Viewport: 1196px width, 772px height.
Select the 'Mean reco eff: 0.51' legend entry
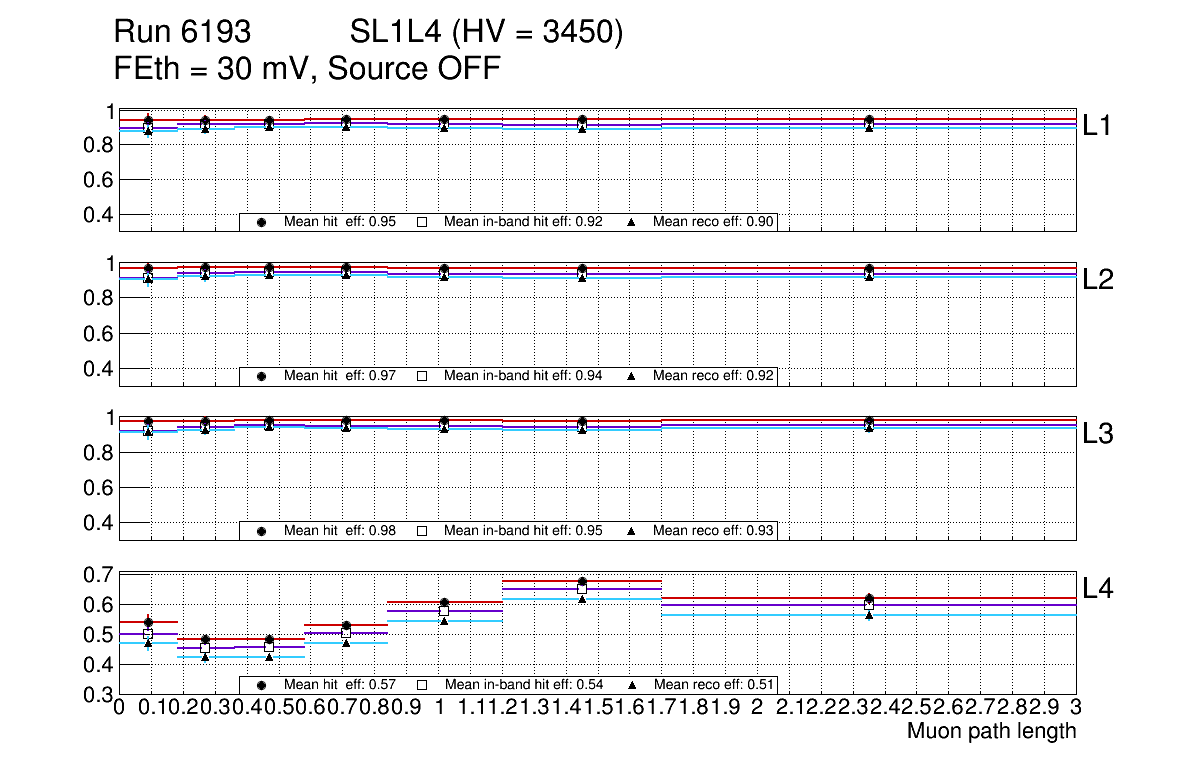point(713,685)
